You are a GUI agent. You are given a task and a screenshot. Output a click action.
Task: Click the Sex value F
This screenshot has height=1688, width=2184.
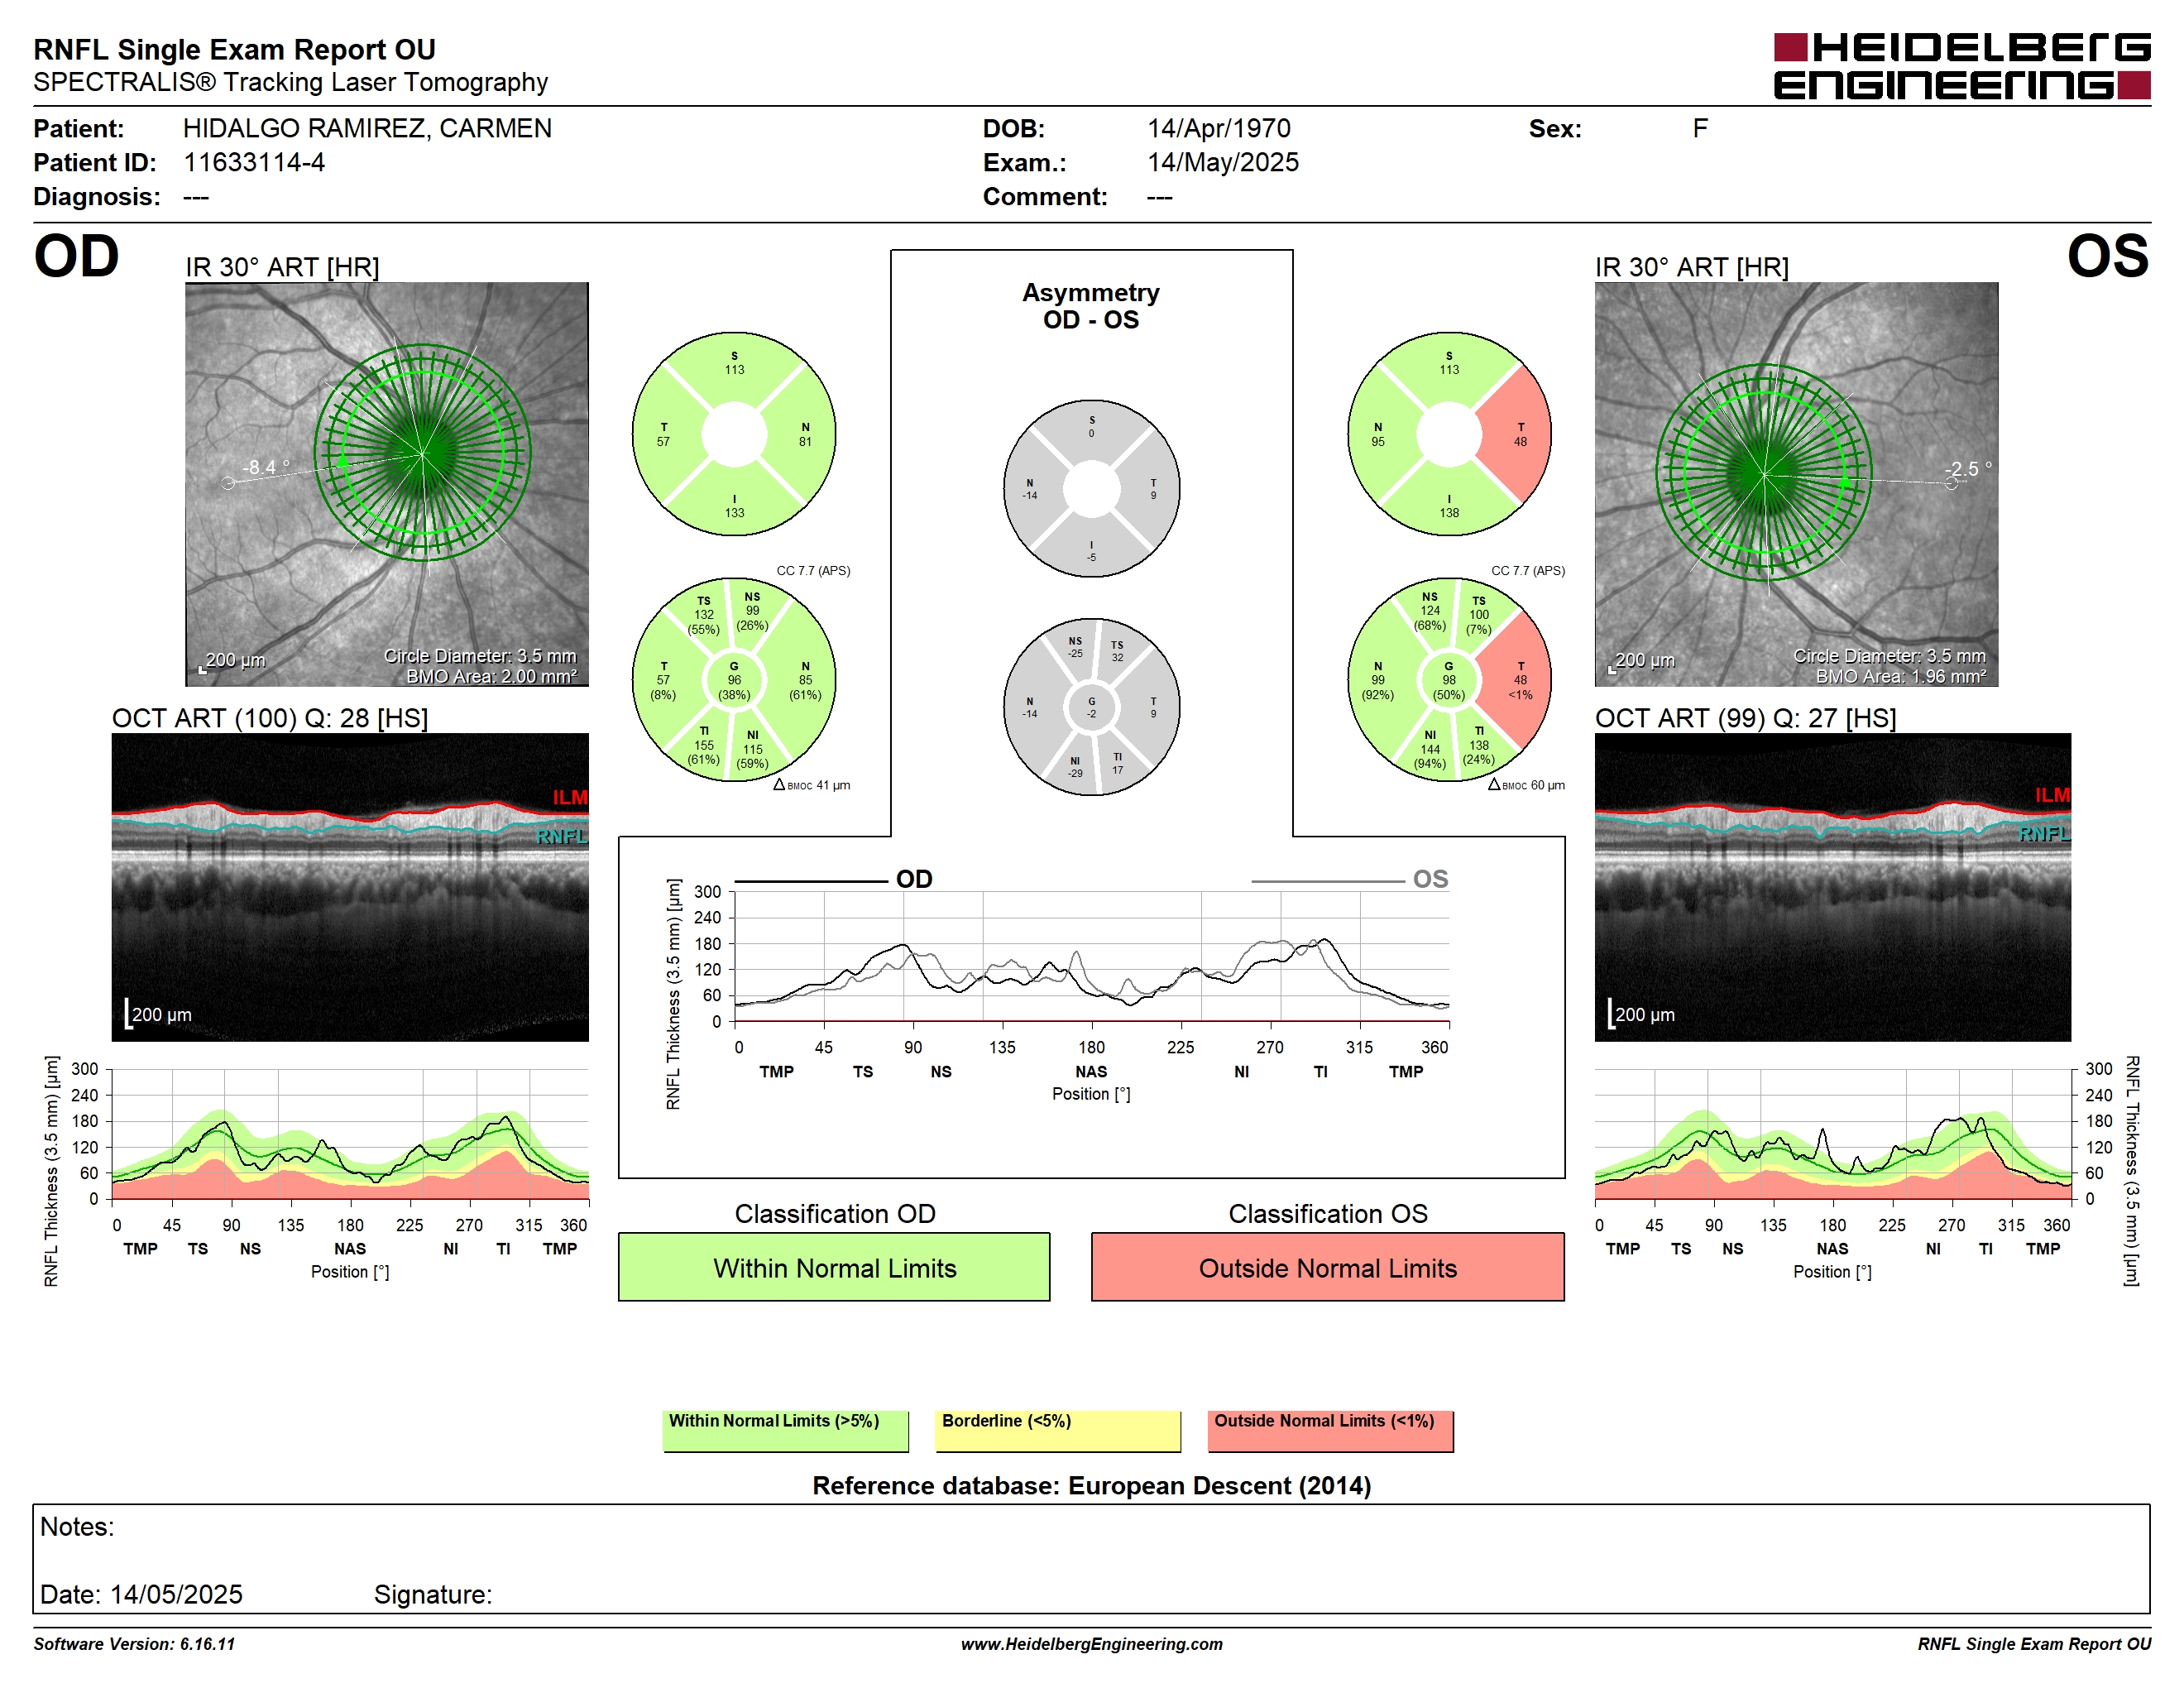click(x=1700, y=128)
